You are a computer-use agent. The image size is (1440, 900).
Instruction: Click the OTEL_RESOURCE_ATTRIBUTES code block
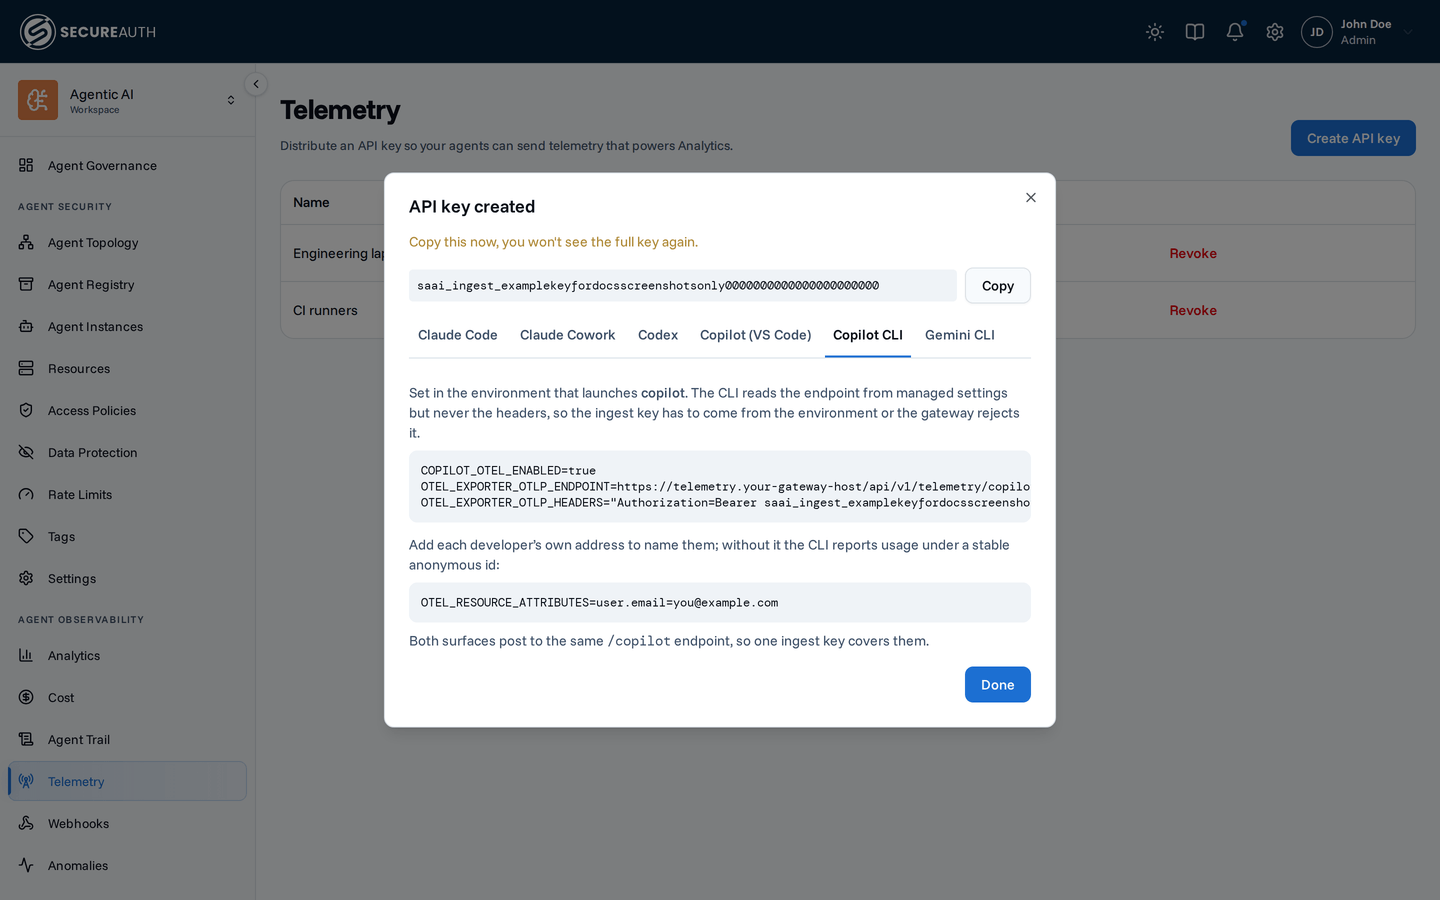[720, 603]
